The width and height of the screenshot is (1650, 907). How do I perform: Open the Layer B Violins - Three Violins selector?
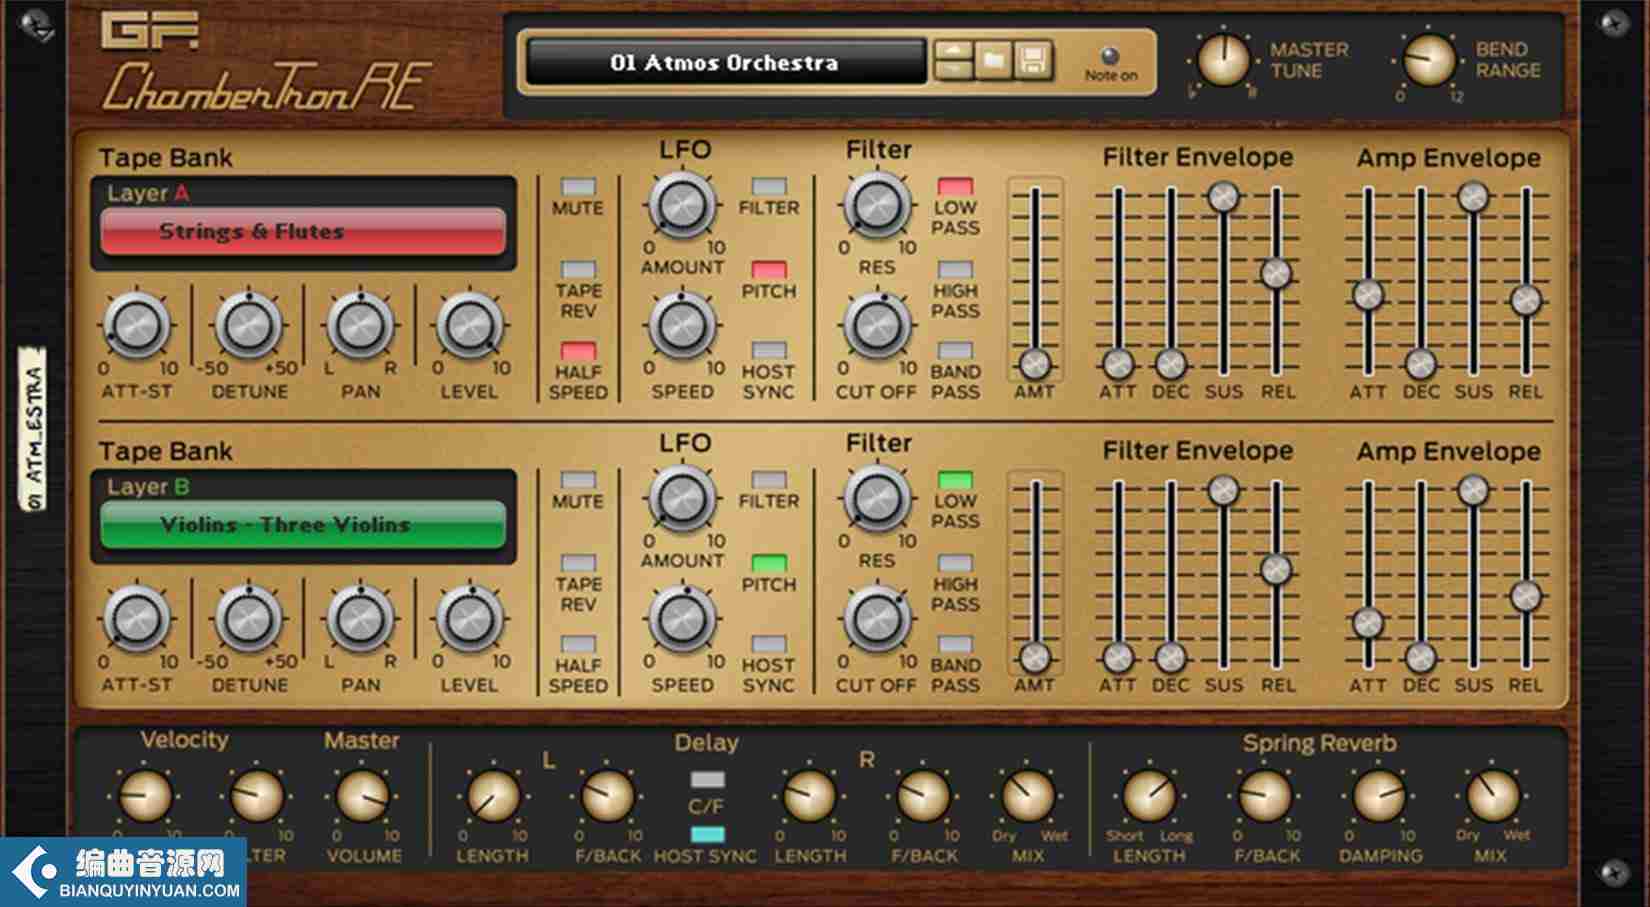[x=303, y=525]
